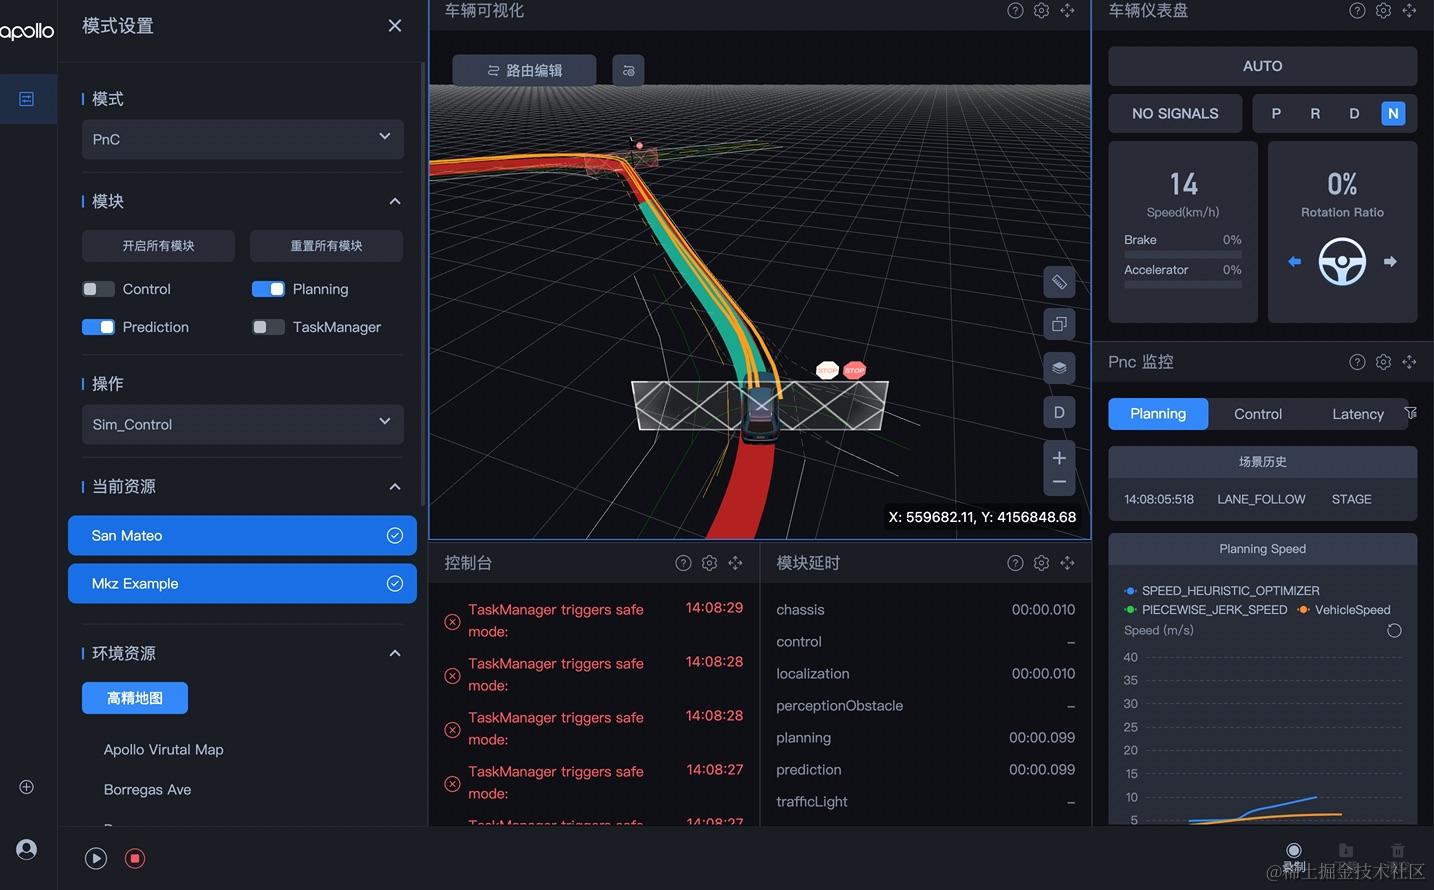Click the AUTO driving mode button
This screenshot has width=1434, height=890.
point(1262,66)
